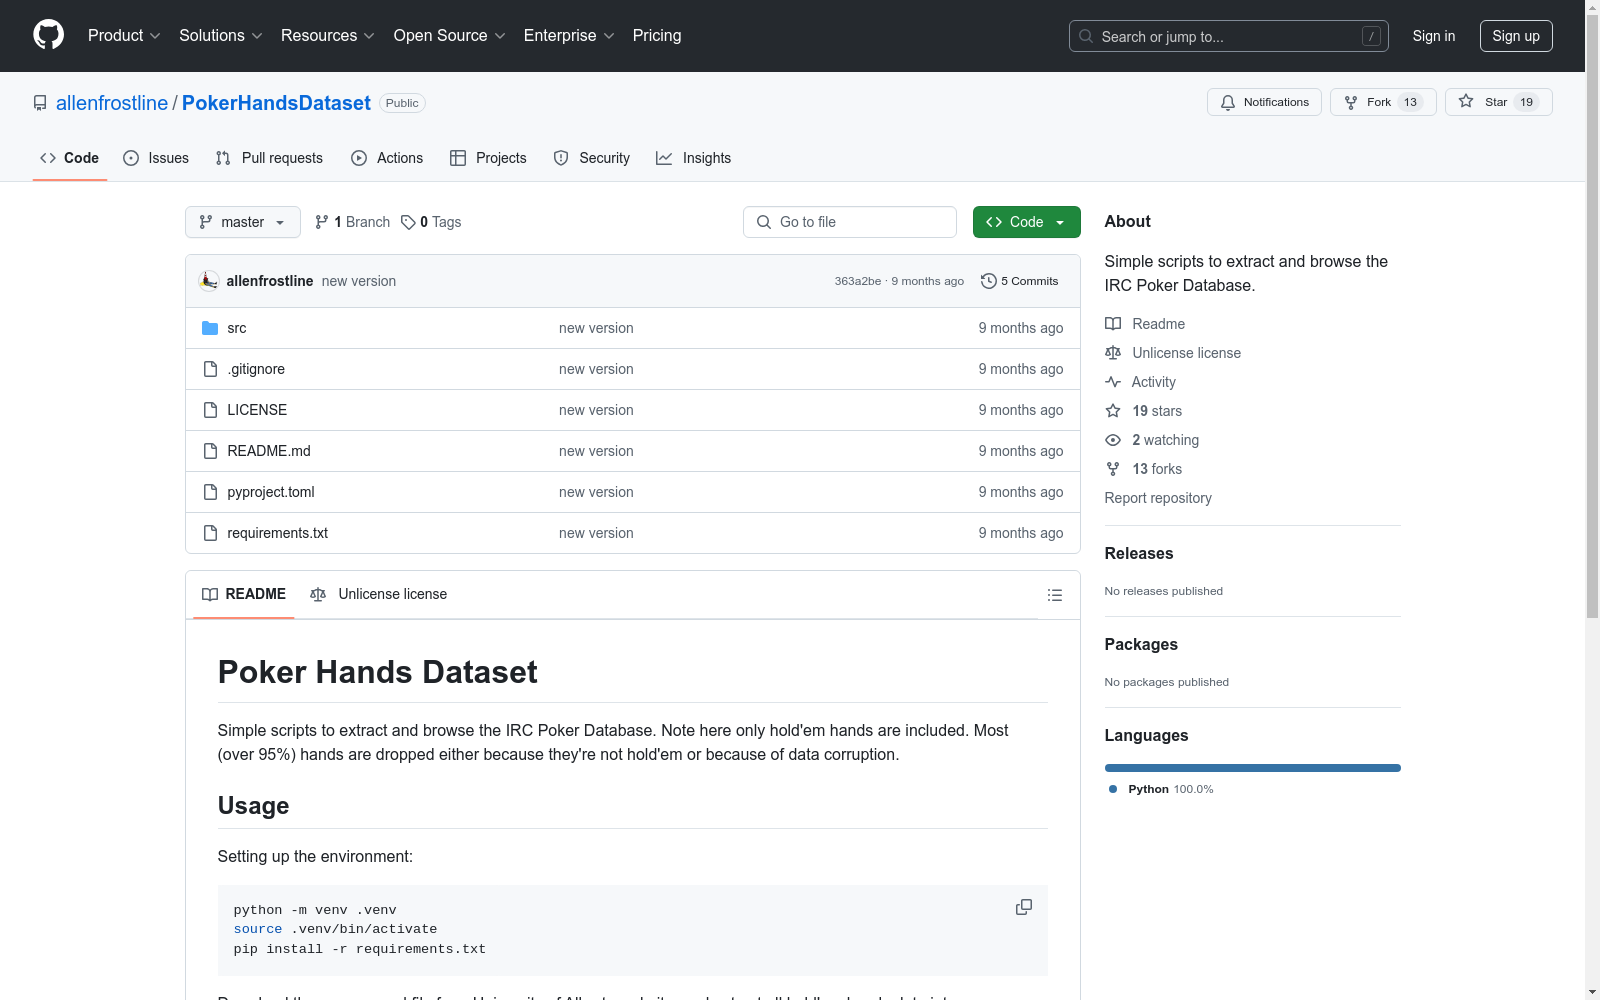Expand the Solutions menu

tap(221, 35)
